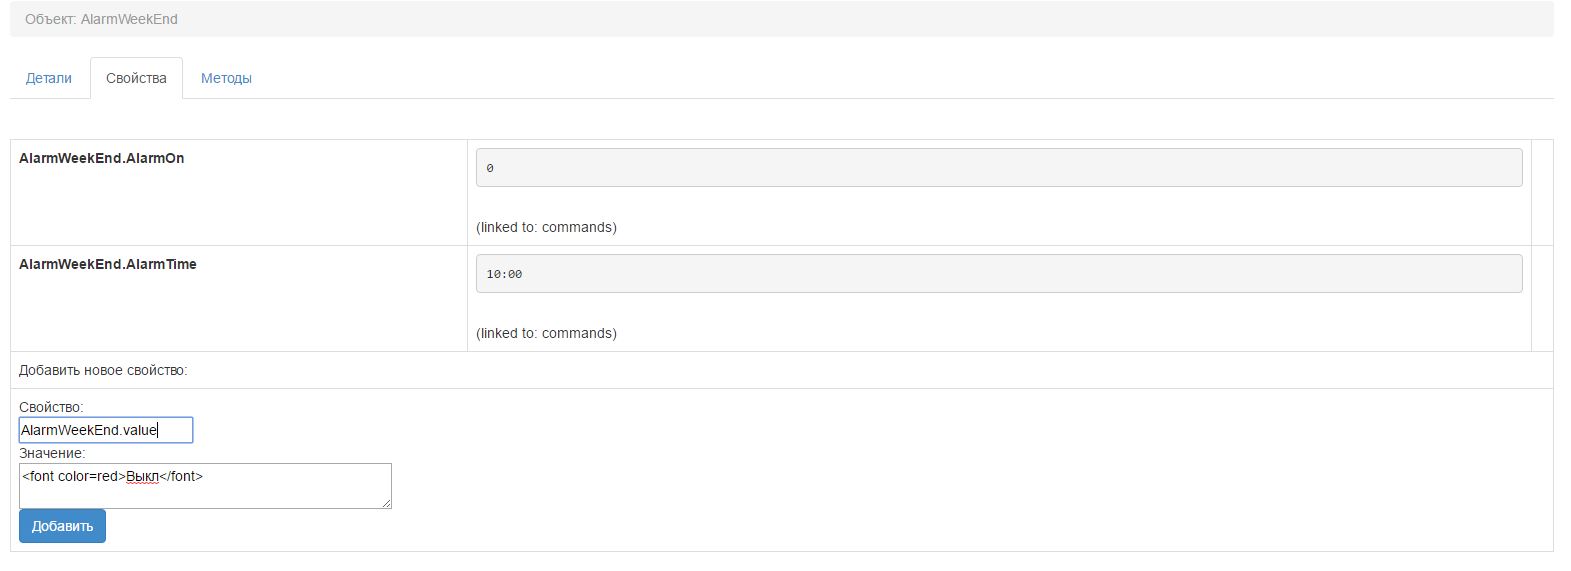Grab the Значение textarea resize handle
Image resolution: width=1571 pixels, height=571 pixels.
coord(386,503)
